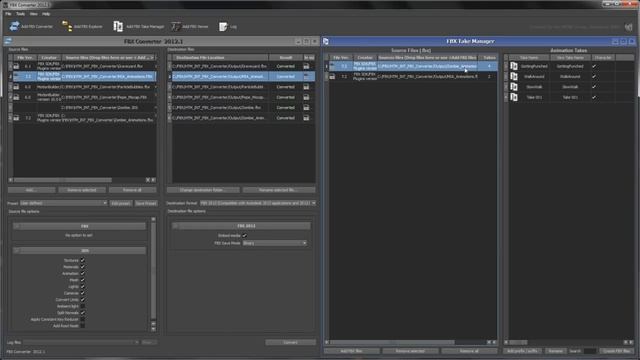Image resolution: width=640 pixels, height=360 pixels.
Task: Click the Add... button under Source files
Action: pos(31,190)
